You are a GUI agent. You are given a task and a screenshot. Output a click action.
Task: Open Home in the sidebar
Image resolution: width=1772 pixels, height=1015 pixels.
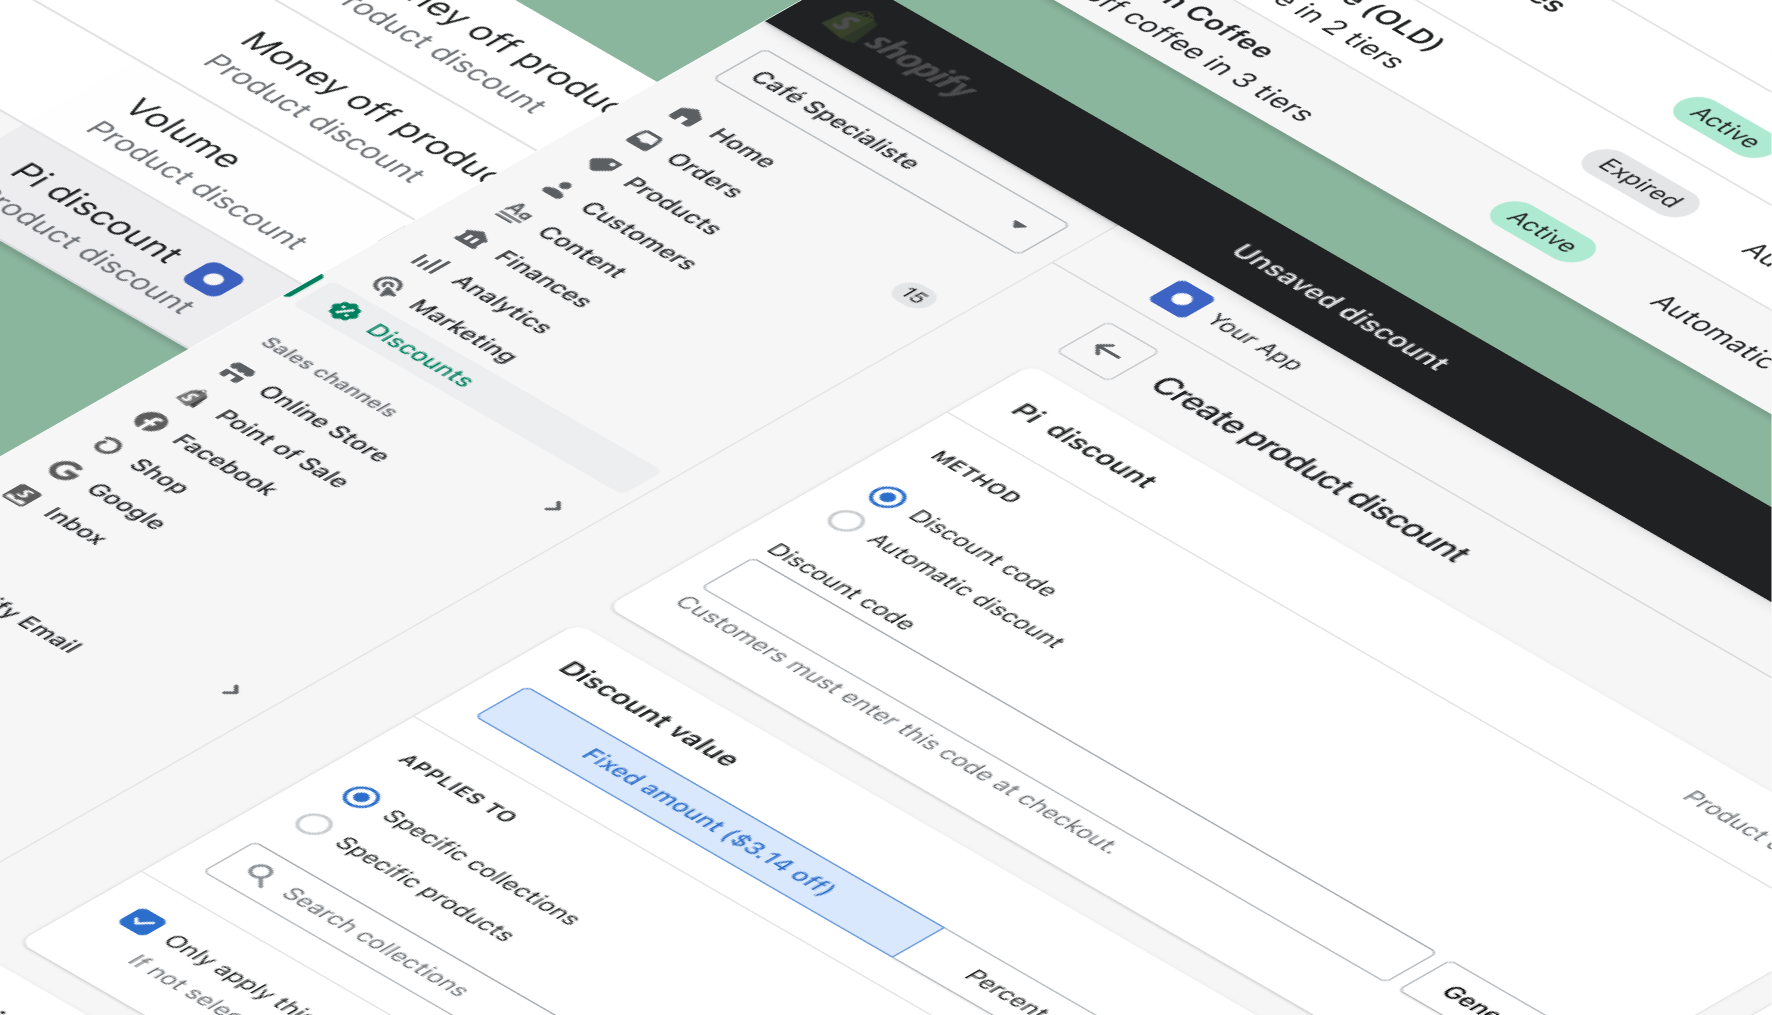741,147
